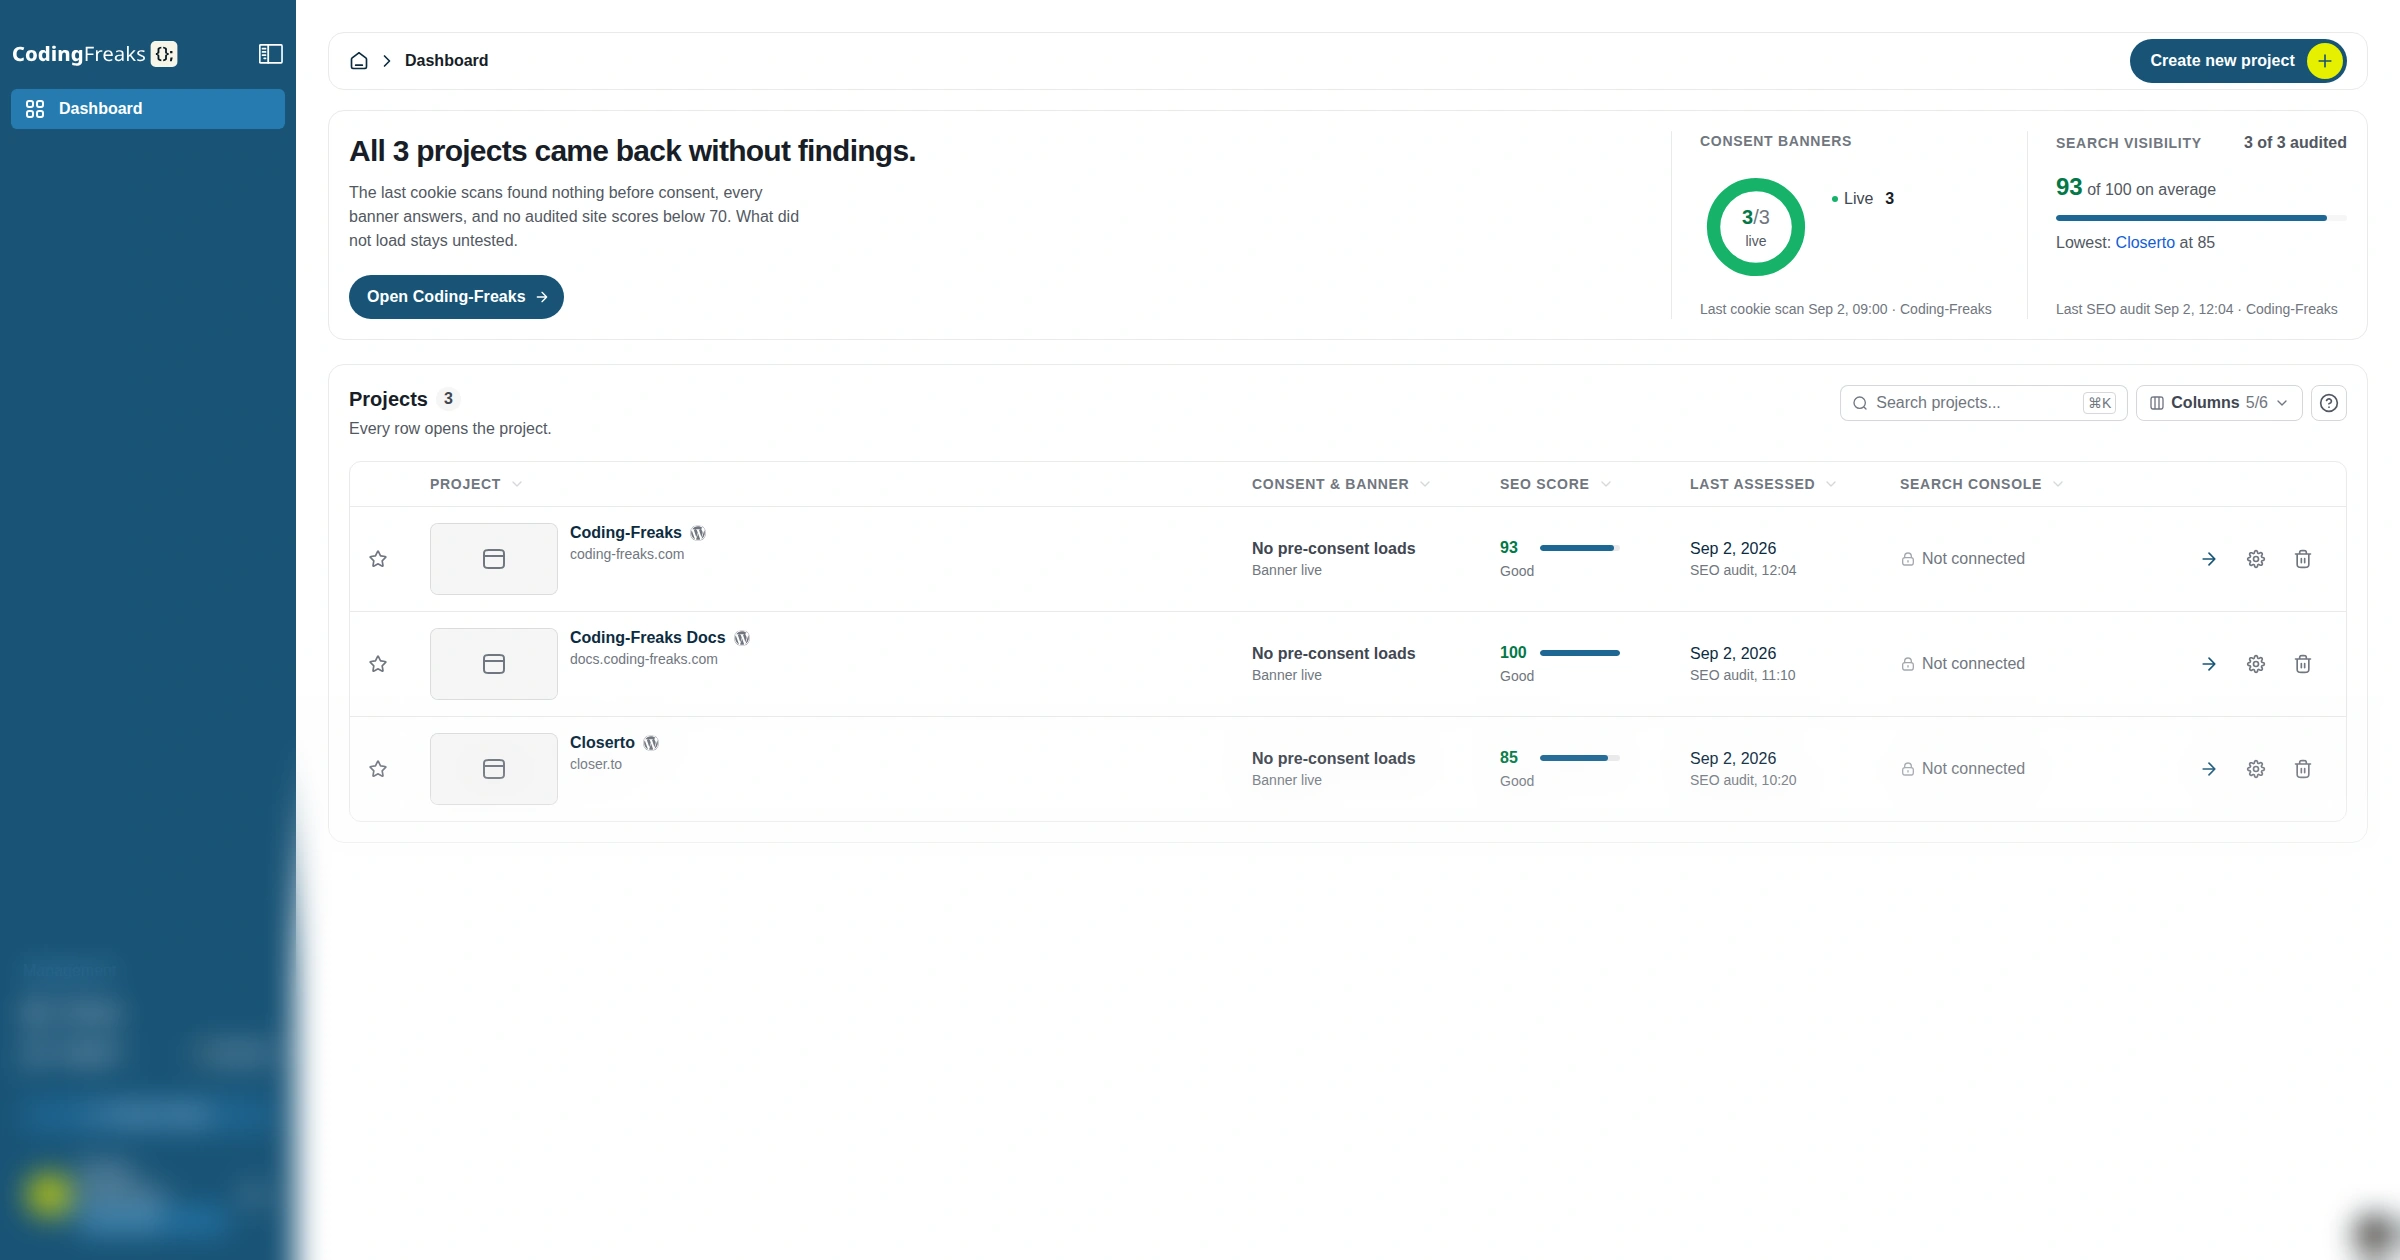The height and width of the screenshot is (1260, 2400).
Task: Sort by CONSENT & BANNER column header
Action: pos(1340,484)
